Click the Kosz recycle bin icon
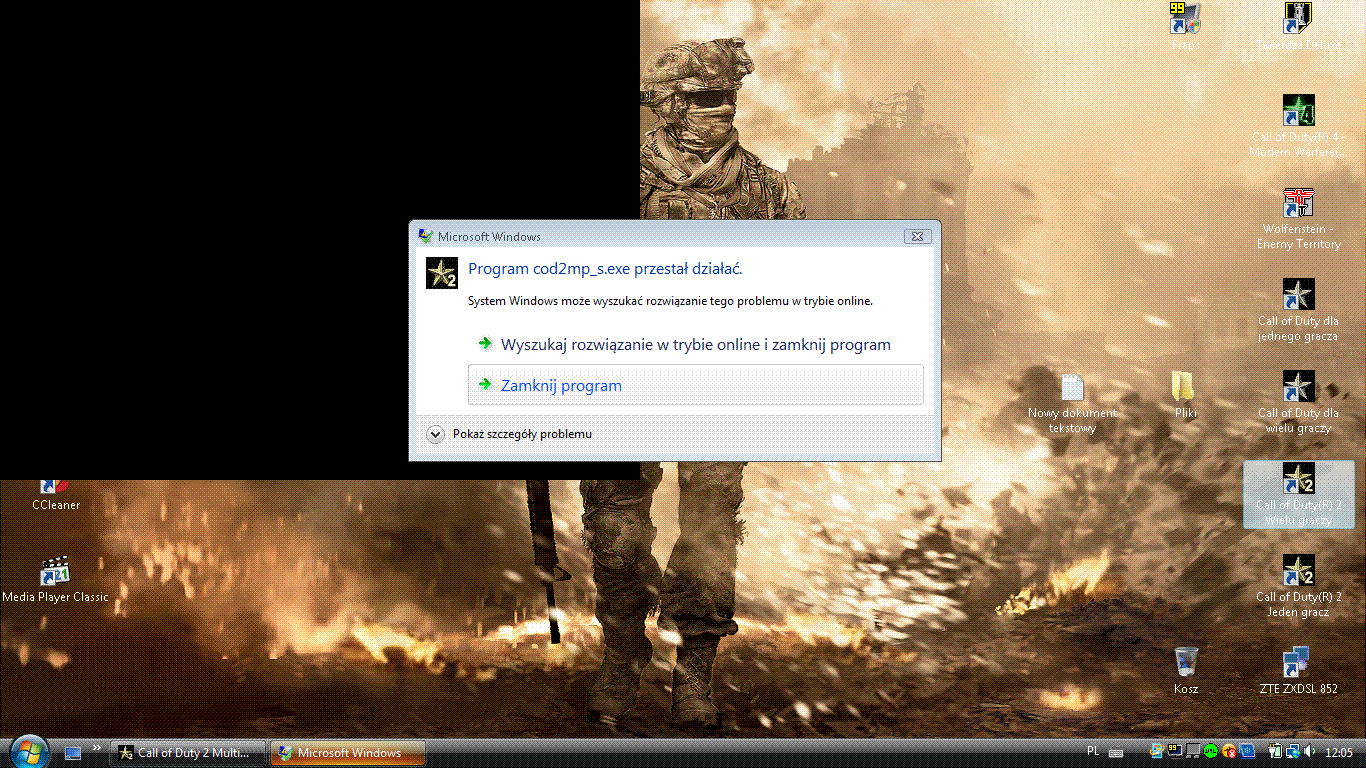Image resolution: width=1366 pixels, height=768 pixels. 1186,662
